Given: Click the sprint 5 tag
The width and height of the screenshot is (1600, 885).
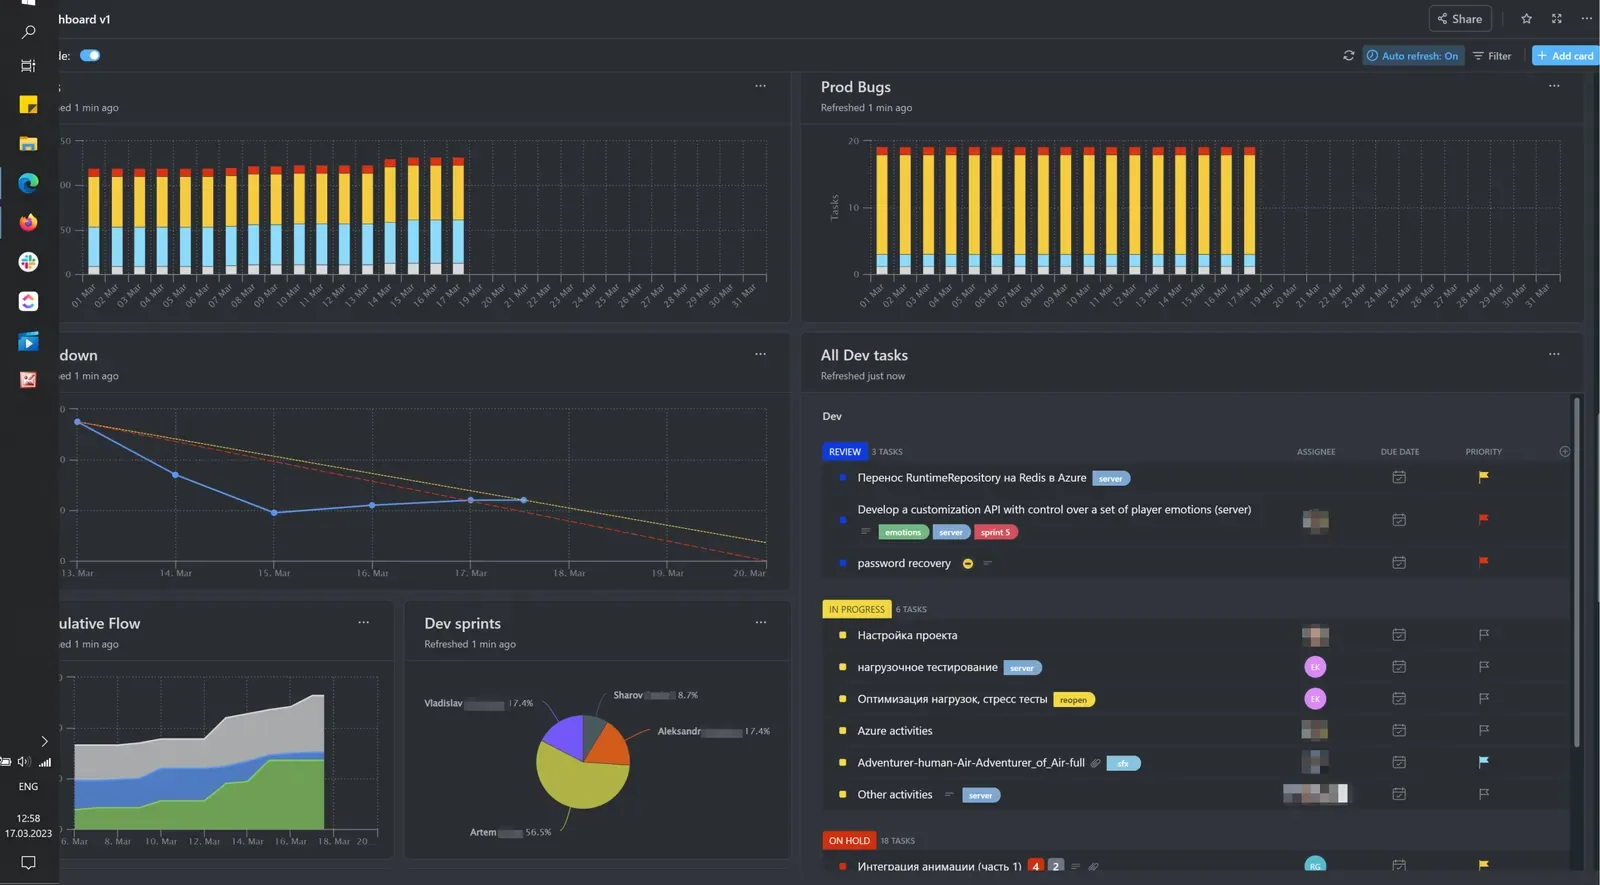Looking at the screenshot, I should pos(995,532).
